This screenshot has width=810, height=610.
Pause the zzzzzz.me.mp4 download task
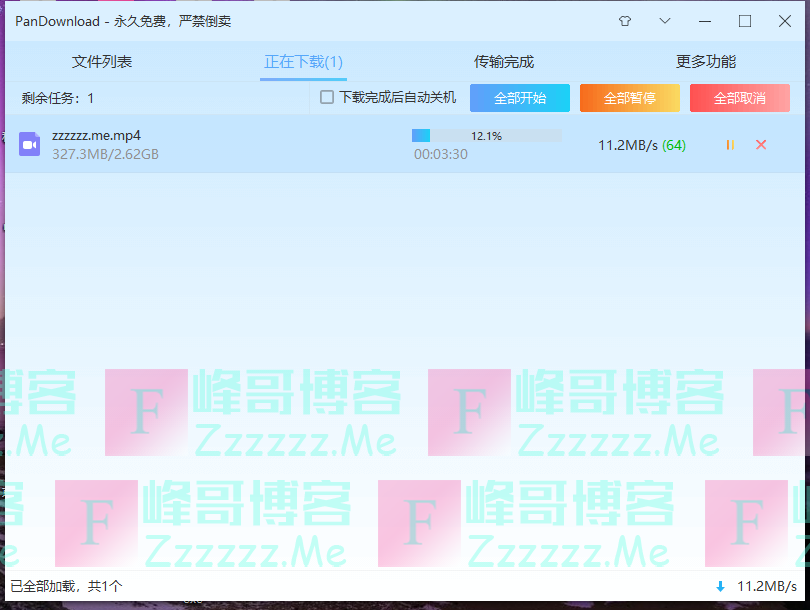click(728, 145)
